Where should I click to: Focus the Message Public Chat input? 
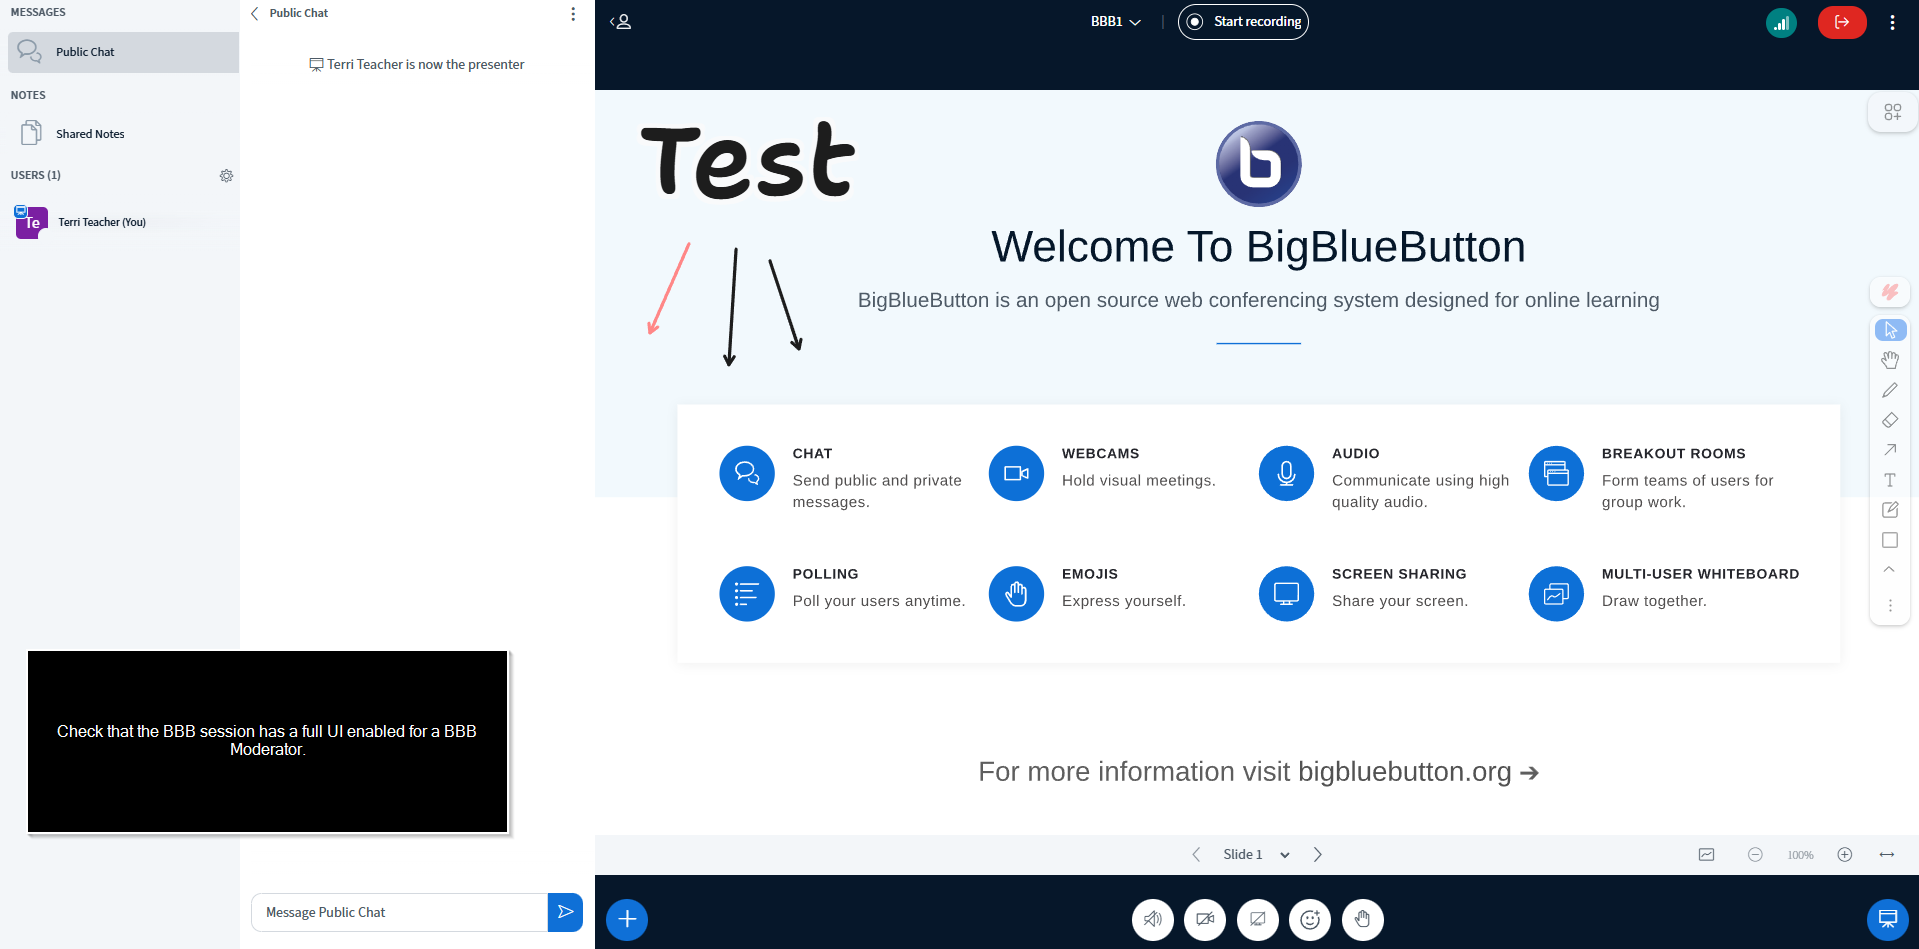coord(399,912)
